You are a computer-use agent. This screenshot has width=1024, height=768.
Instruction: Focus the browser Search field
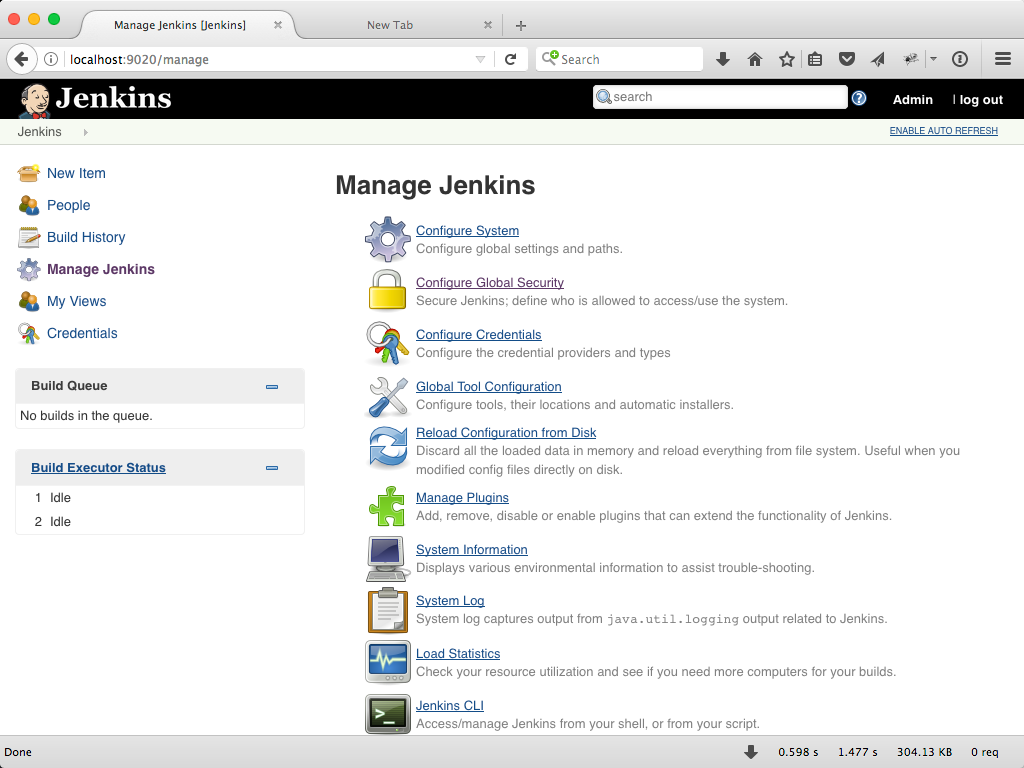(620, 59)
